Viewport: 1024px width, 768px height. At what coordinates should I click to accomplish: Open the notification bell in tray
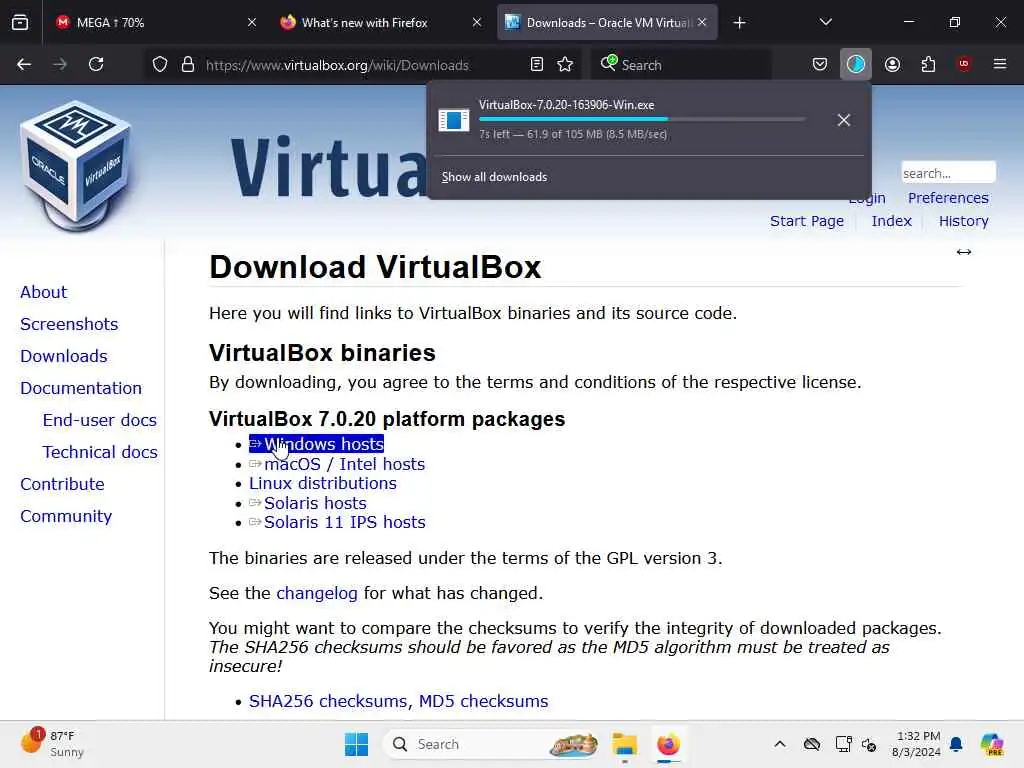956,744
